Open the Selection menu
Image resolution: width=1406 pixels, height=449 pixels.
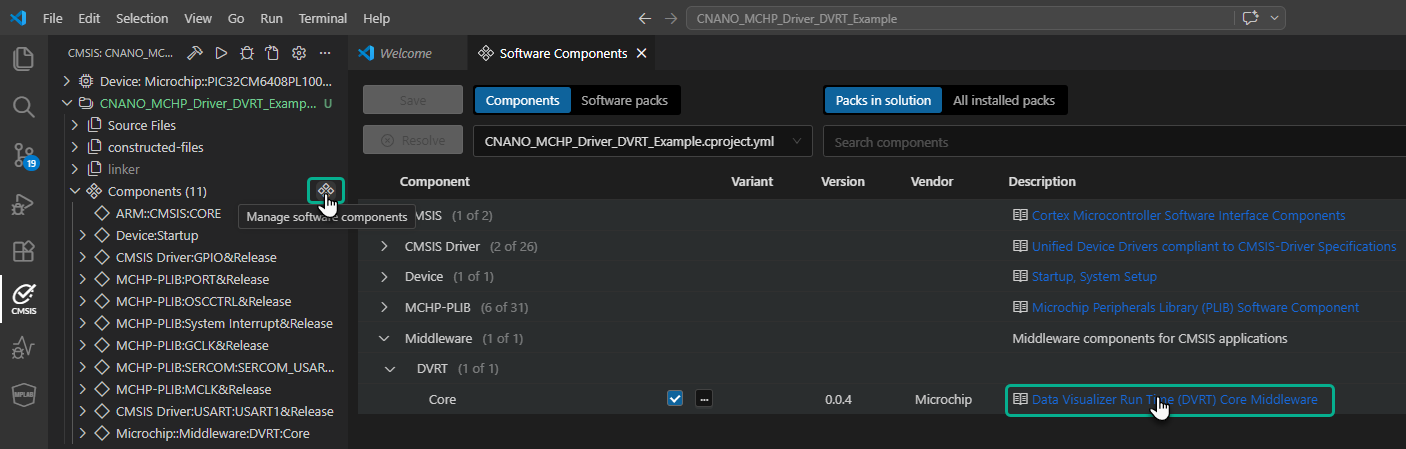click(142, 19)
